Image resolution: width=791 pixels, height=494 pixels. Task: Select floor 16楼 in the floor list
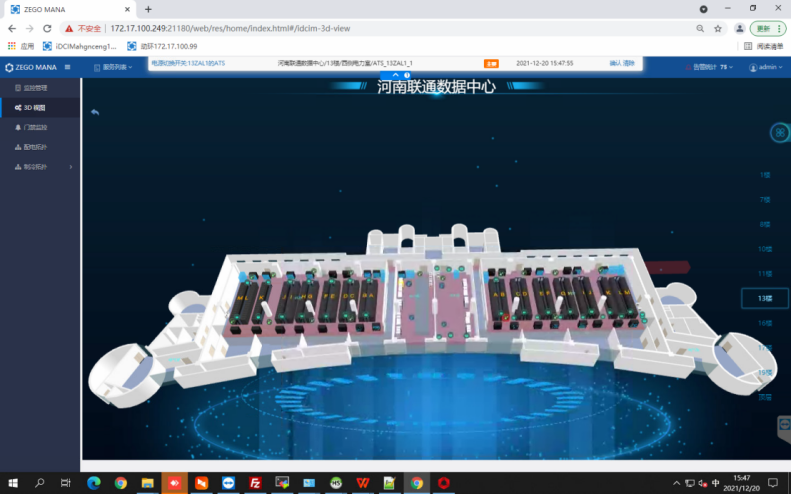[765, 323]
